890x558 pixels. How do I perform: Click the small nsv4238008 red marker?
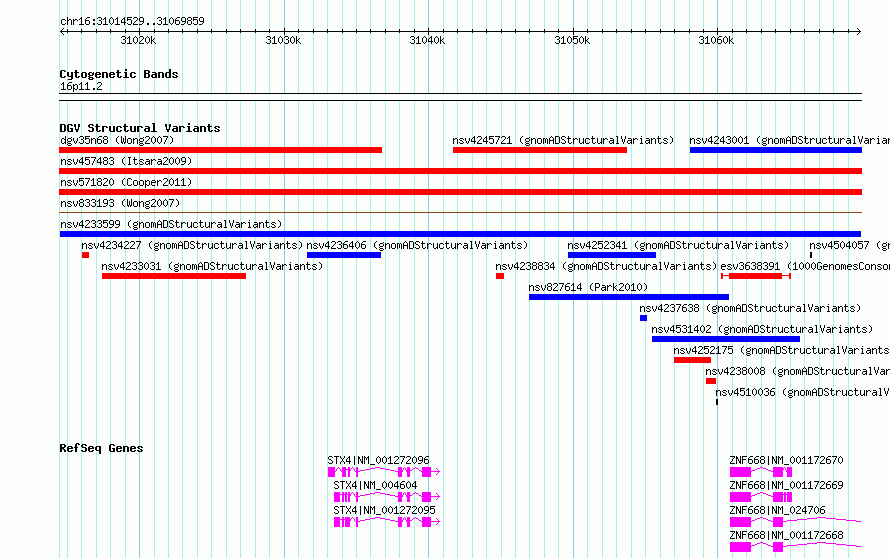(711, 381)
